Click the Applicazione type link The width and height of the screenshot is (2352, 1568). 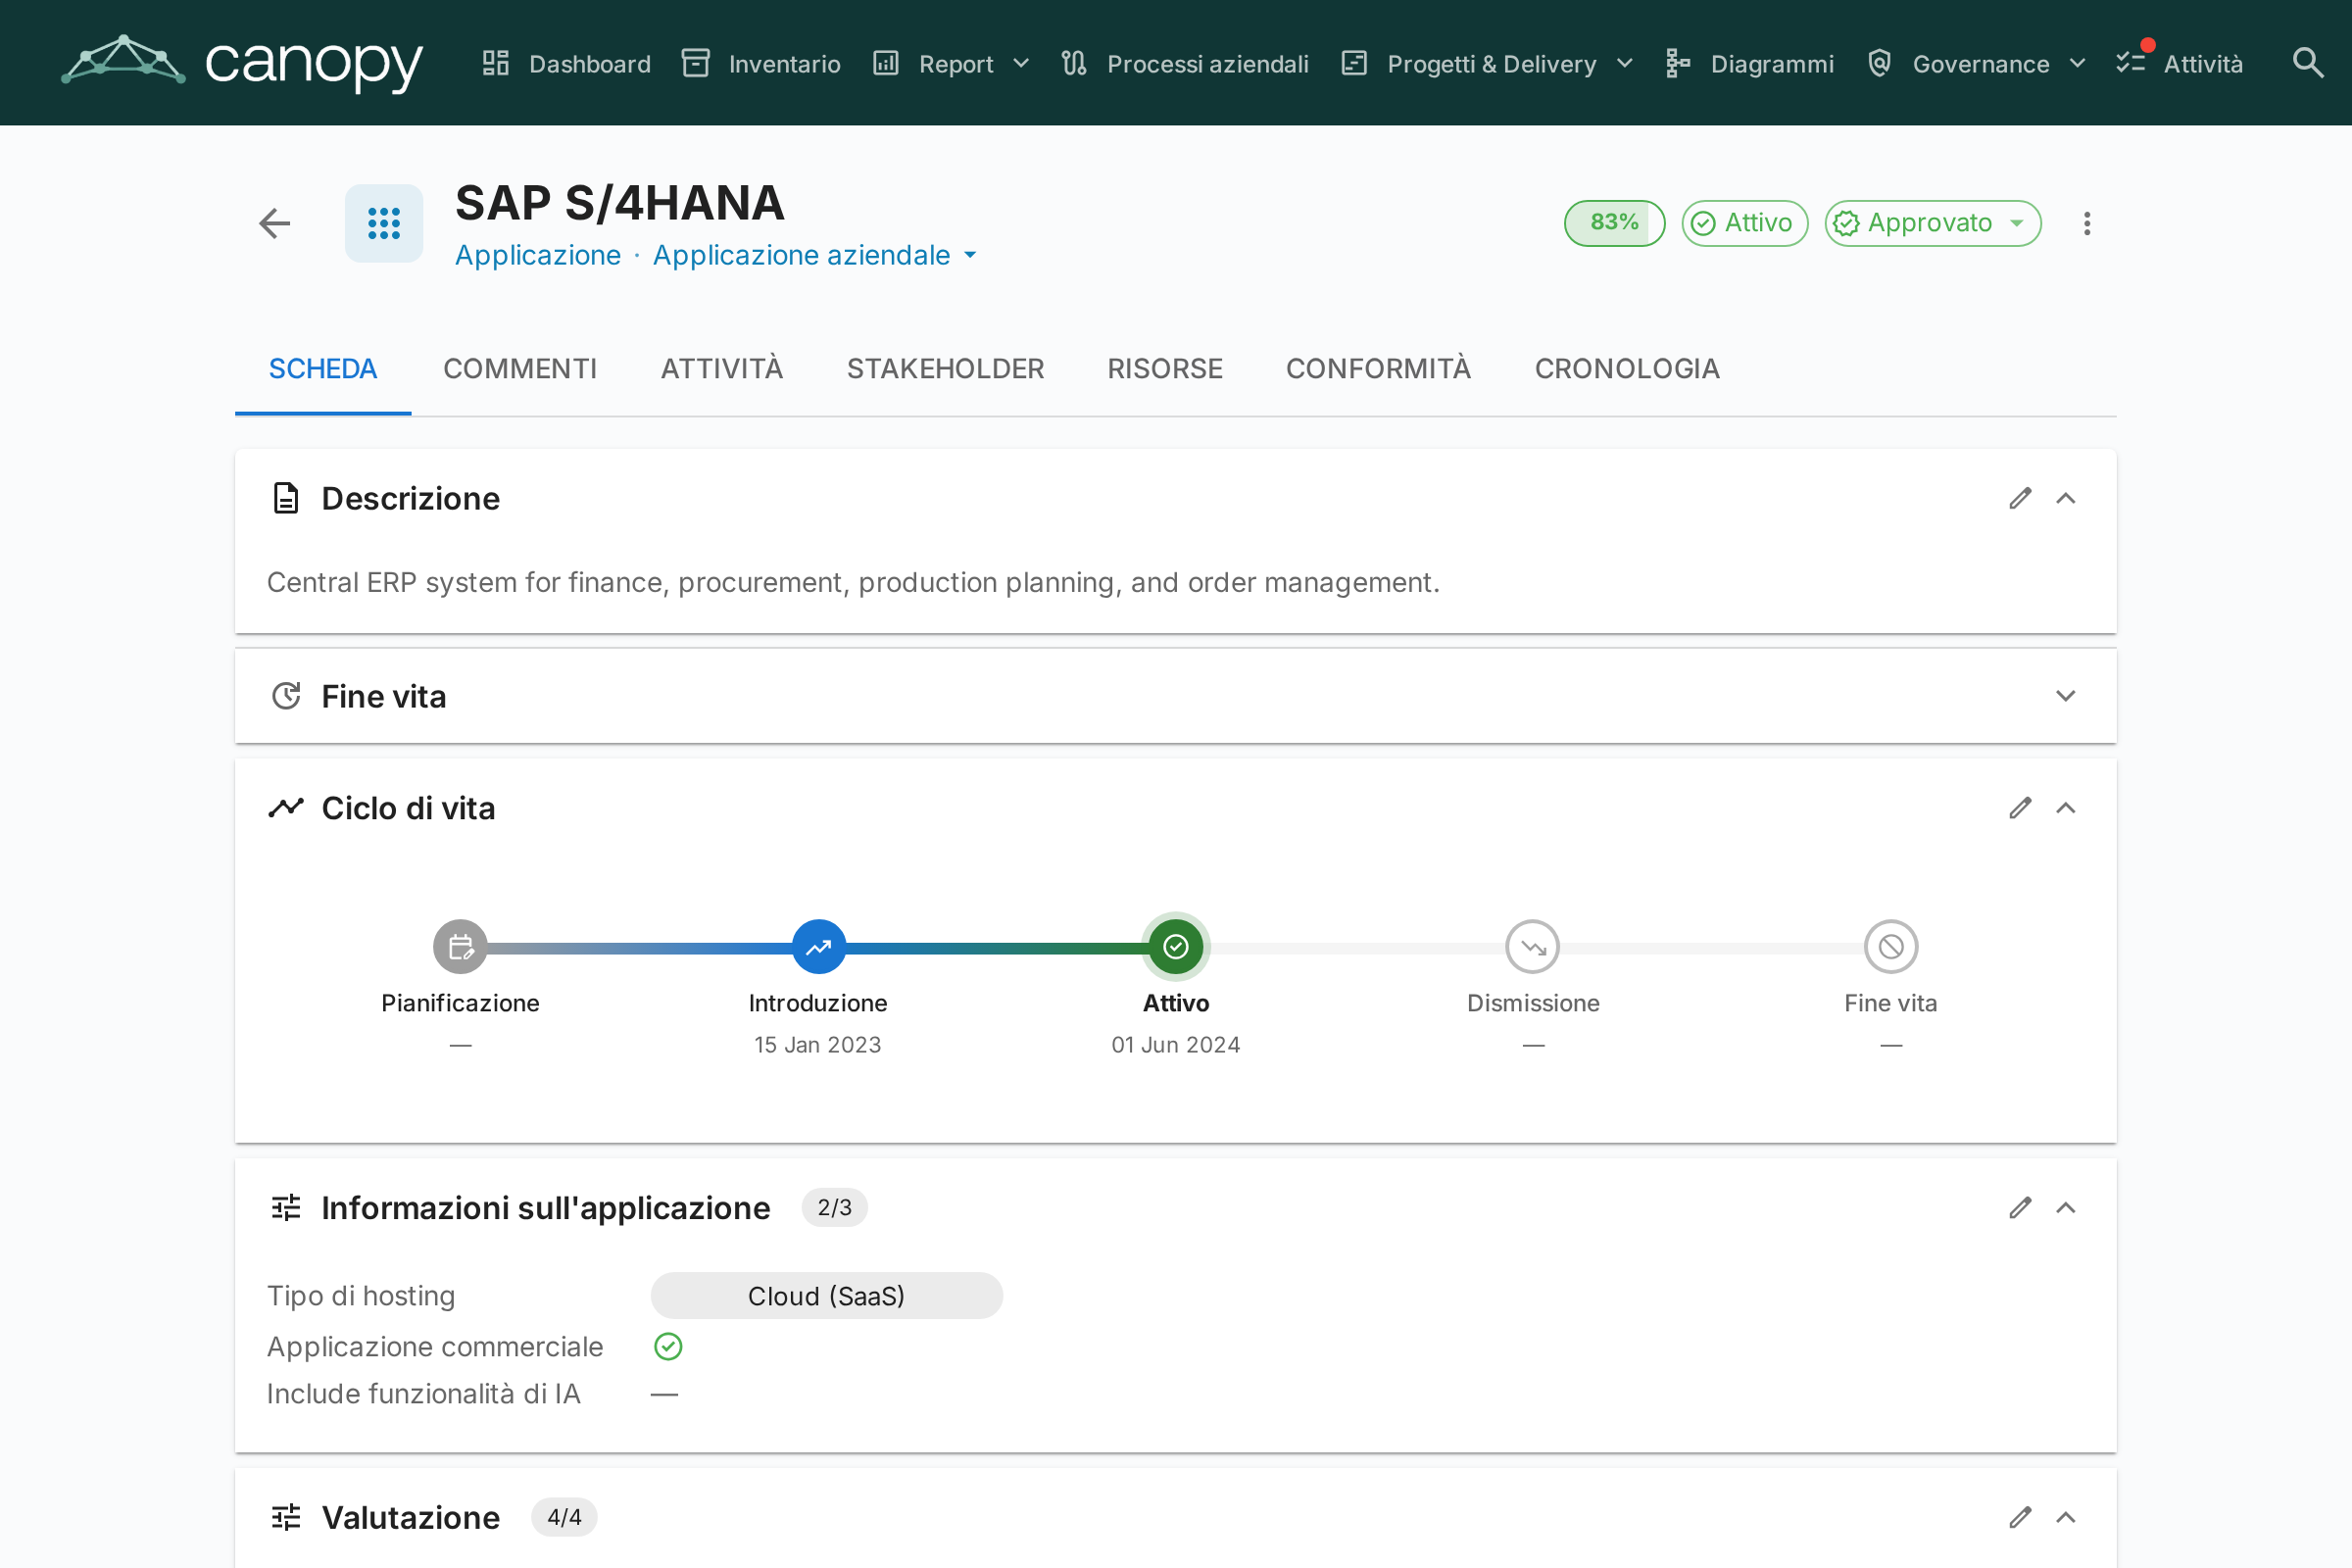(538, 255)
